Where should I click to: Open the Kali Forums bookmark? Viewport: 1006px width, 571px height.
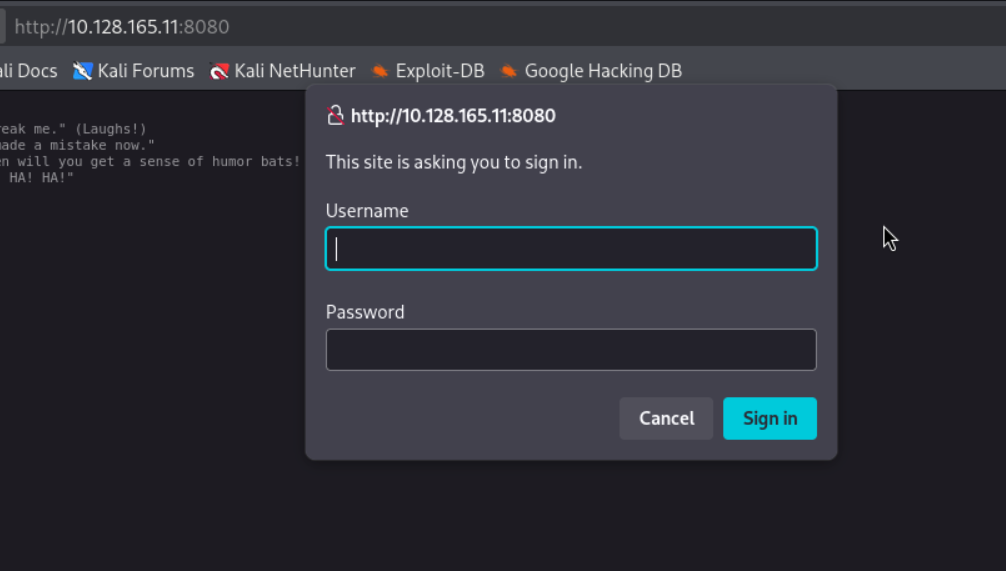click(133, 71)
